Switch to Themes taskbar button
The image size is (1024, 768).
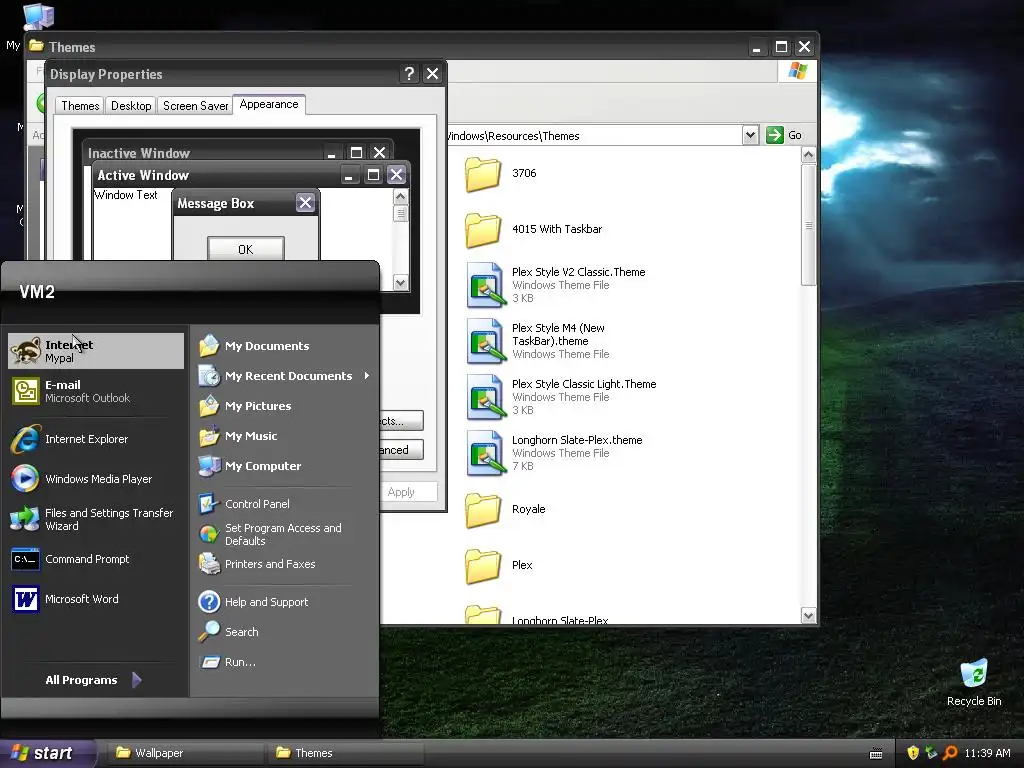tap(345, 753)
